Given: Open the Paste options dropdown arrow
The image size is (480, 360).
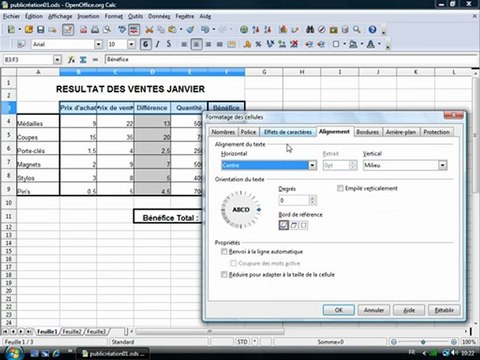Looking at the screenshot, I should [x=181, y=30].
